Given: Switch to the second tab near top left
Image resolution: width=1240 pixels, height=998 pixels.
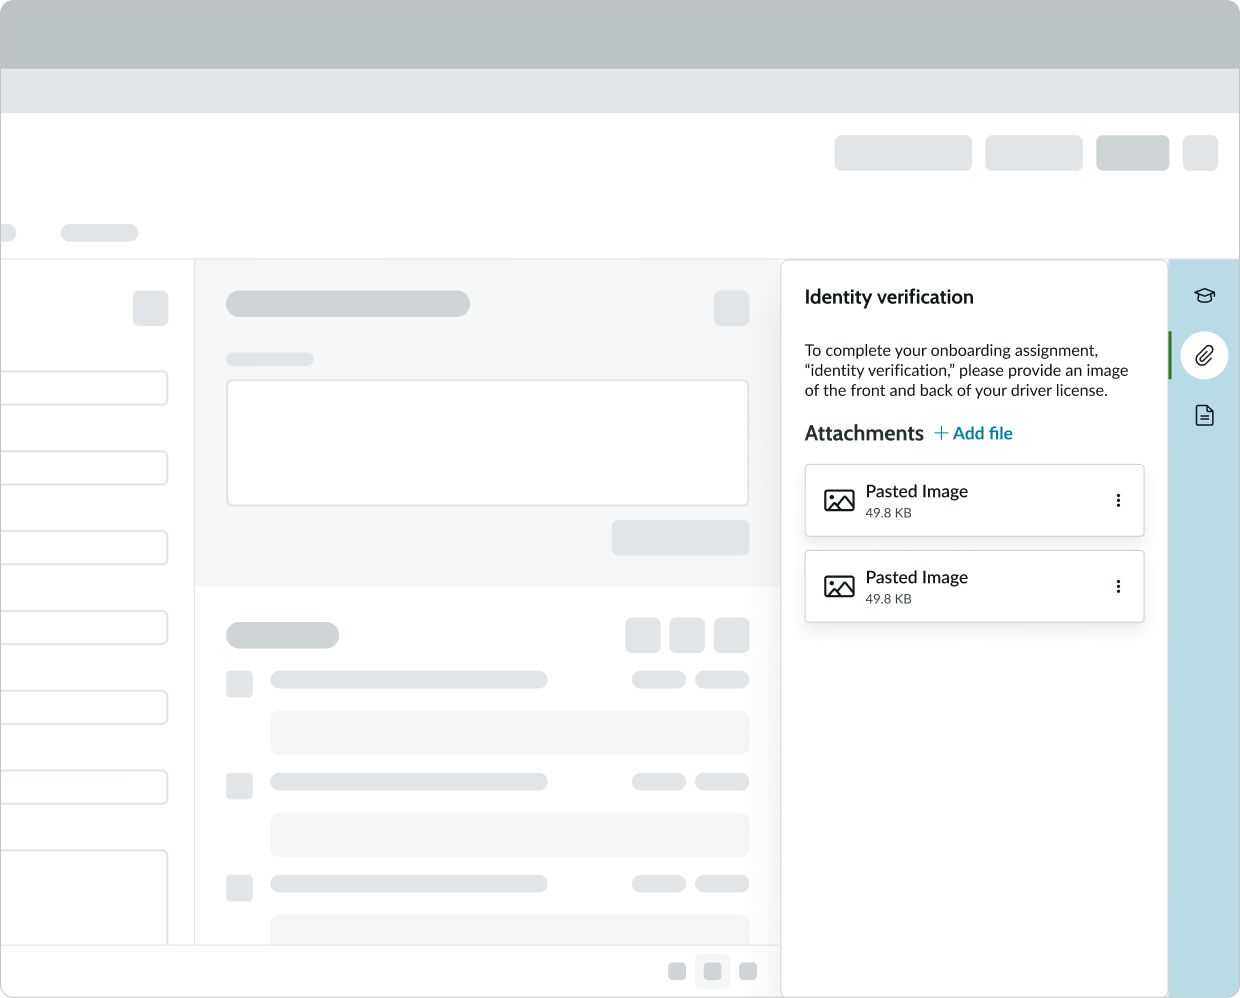Looking at the screenshot, I should (99, 232).
